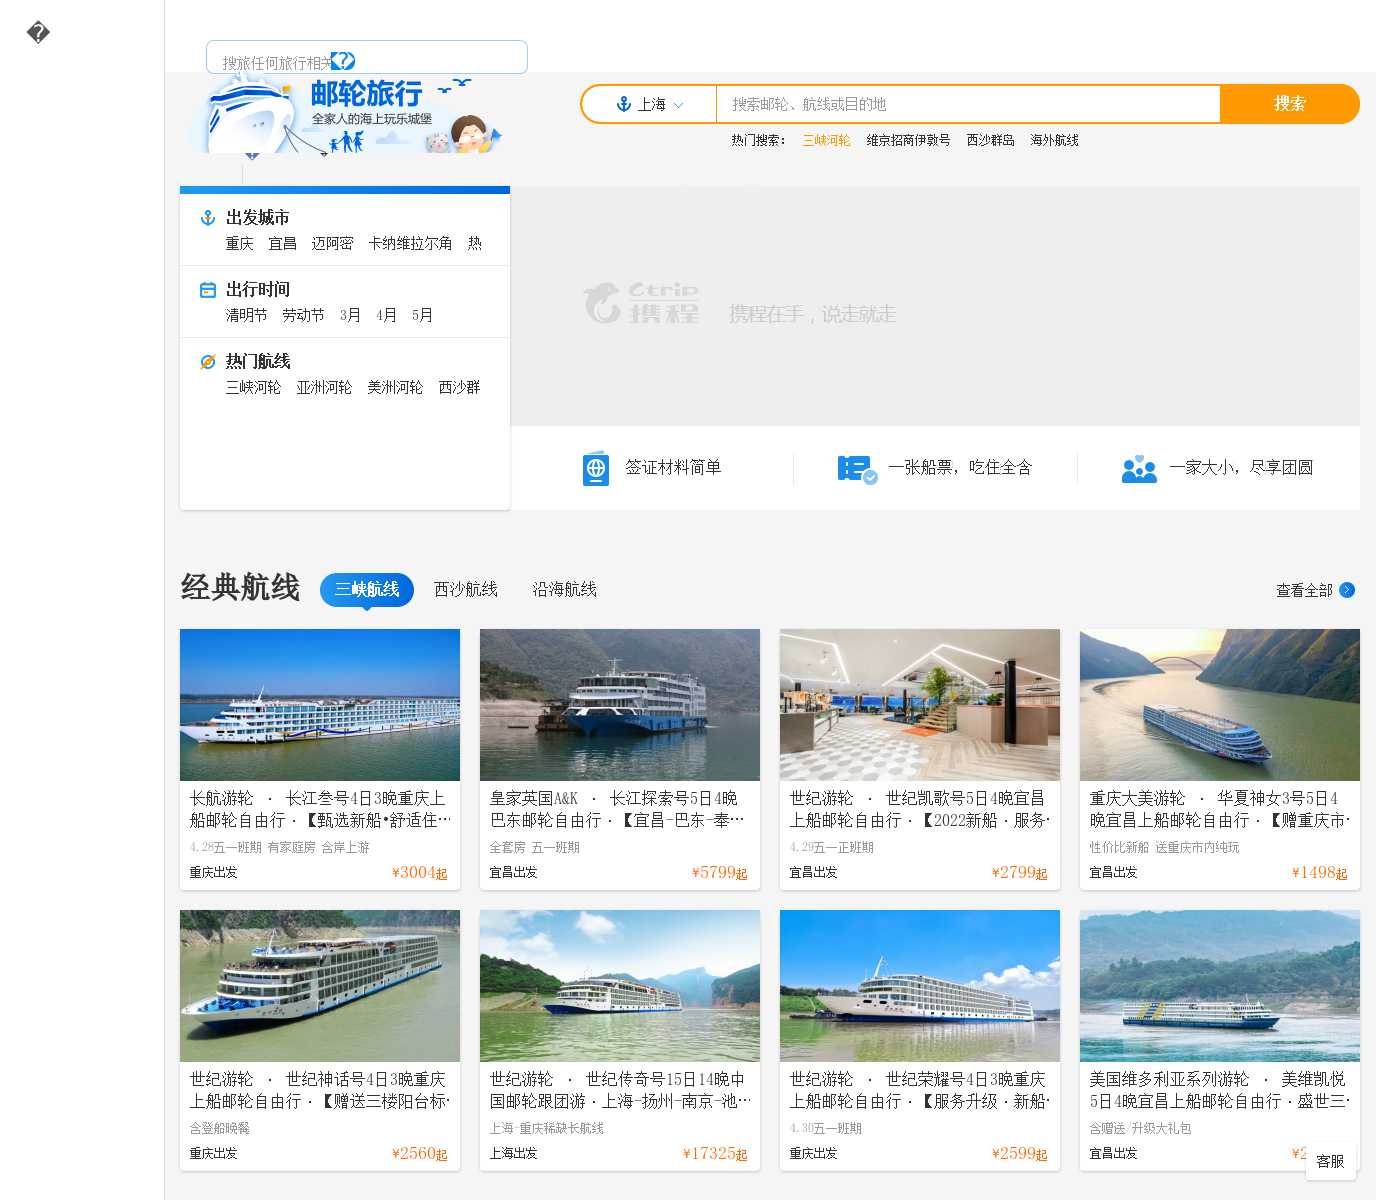The image size is (1376, 1200).
Task: Click the 三峡河轮 hot search link
Action: (826, 141)
